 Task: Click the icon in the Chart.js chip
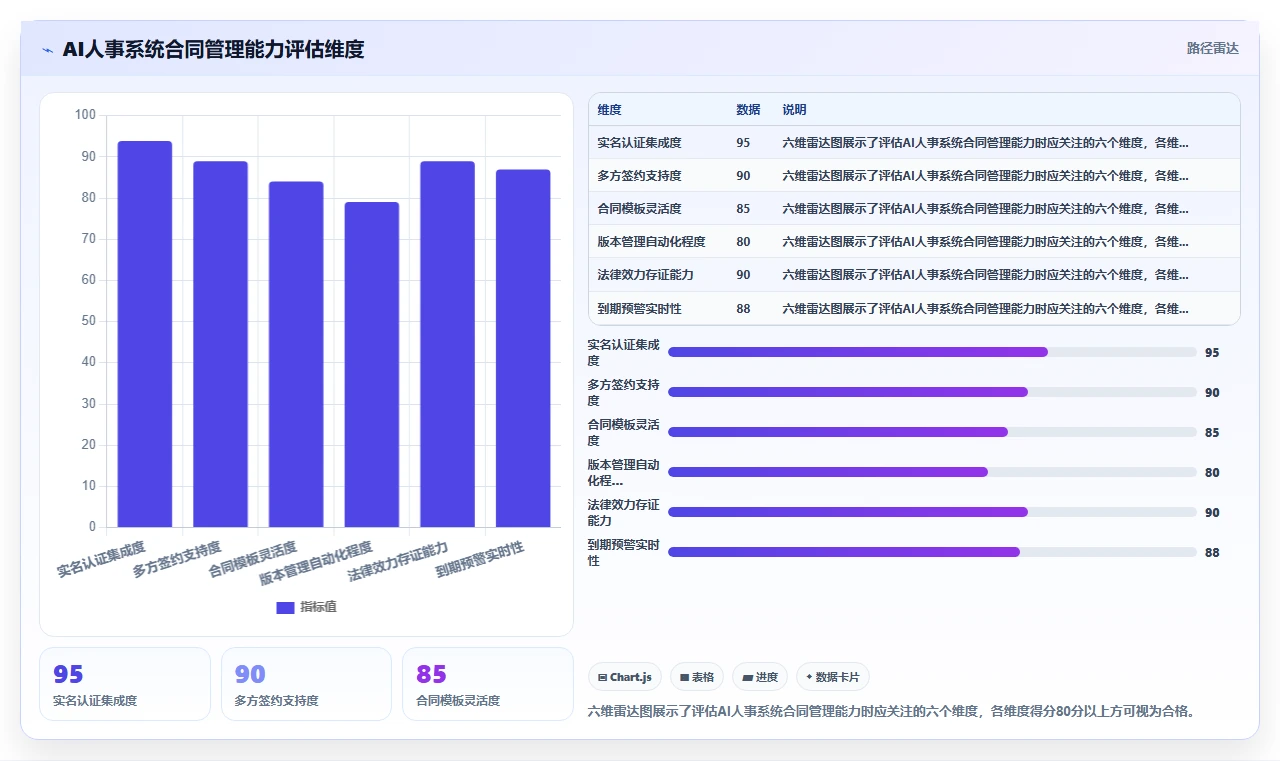[x=602, y=678]
